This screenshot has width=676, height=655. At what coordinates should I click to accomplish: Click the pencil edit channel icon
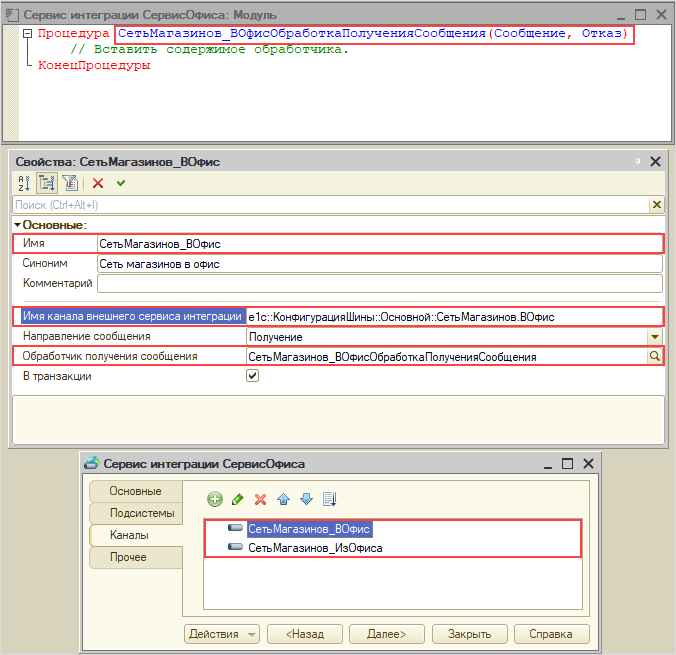pyautogui.click(x=238, y=499)
